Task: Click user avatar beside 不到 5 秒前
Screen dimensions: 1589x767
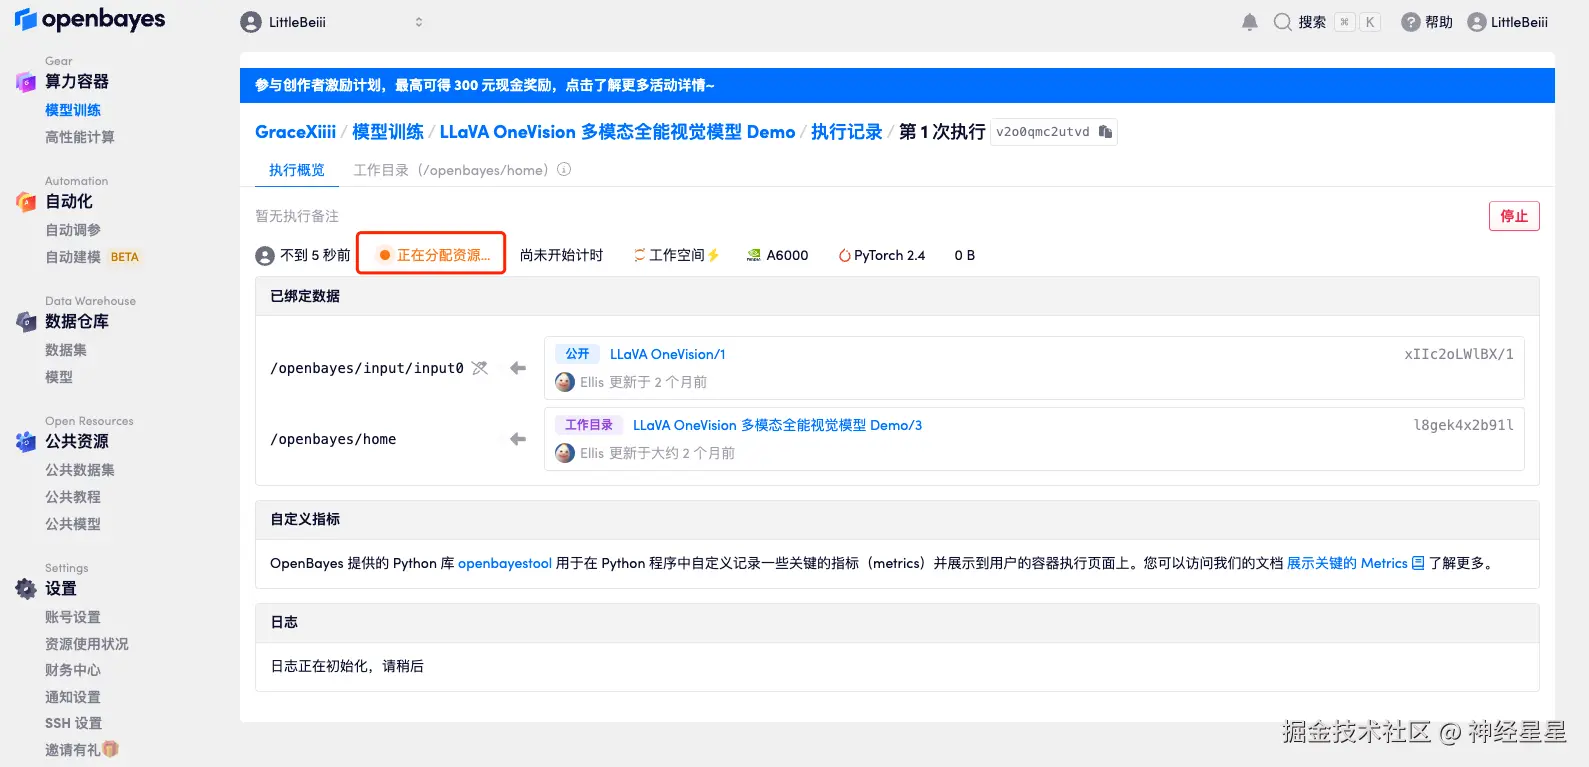Action: 265,256
